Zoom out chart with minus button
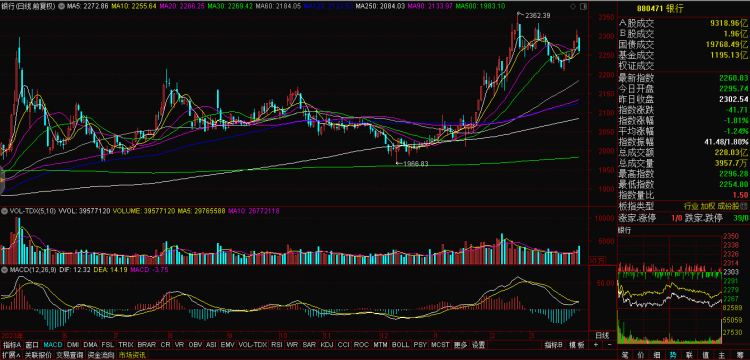Image resolution: width=750 pixels, height=360 pixels. (x=609, y=345)
